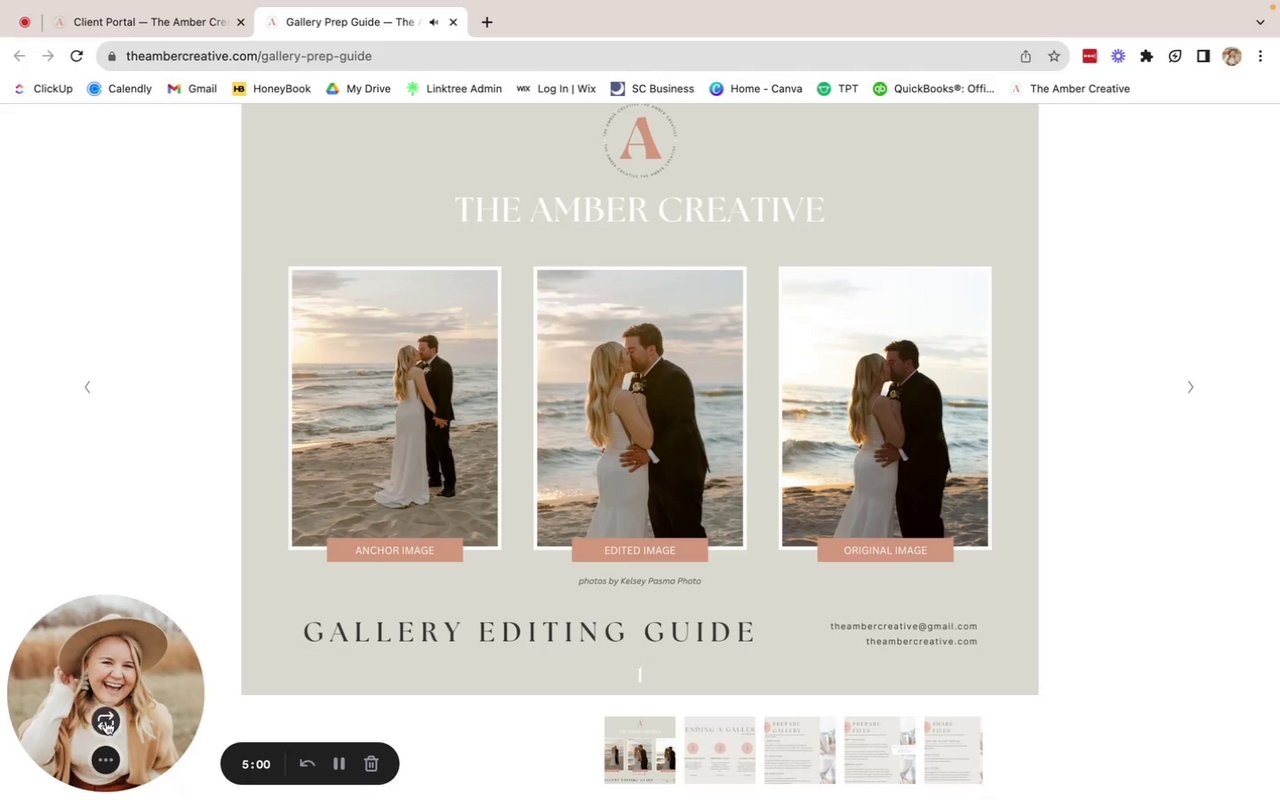The height and width of the screenshot is (800, 1280).
Task: Click the camera flip icon on webcam bubble
Action: [x=106, y=721]
